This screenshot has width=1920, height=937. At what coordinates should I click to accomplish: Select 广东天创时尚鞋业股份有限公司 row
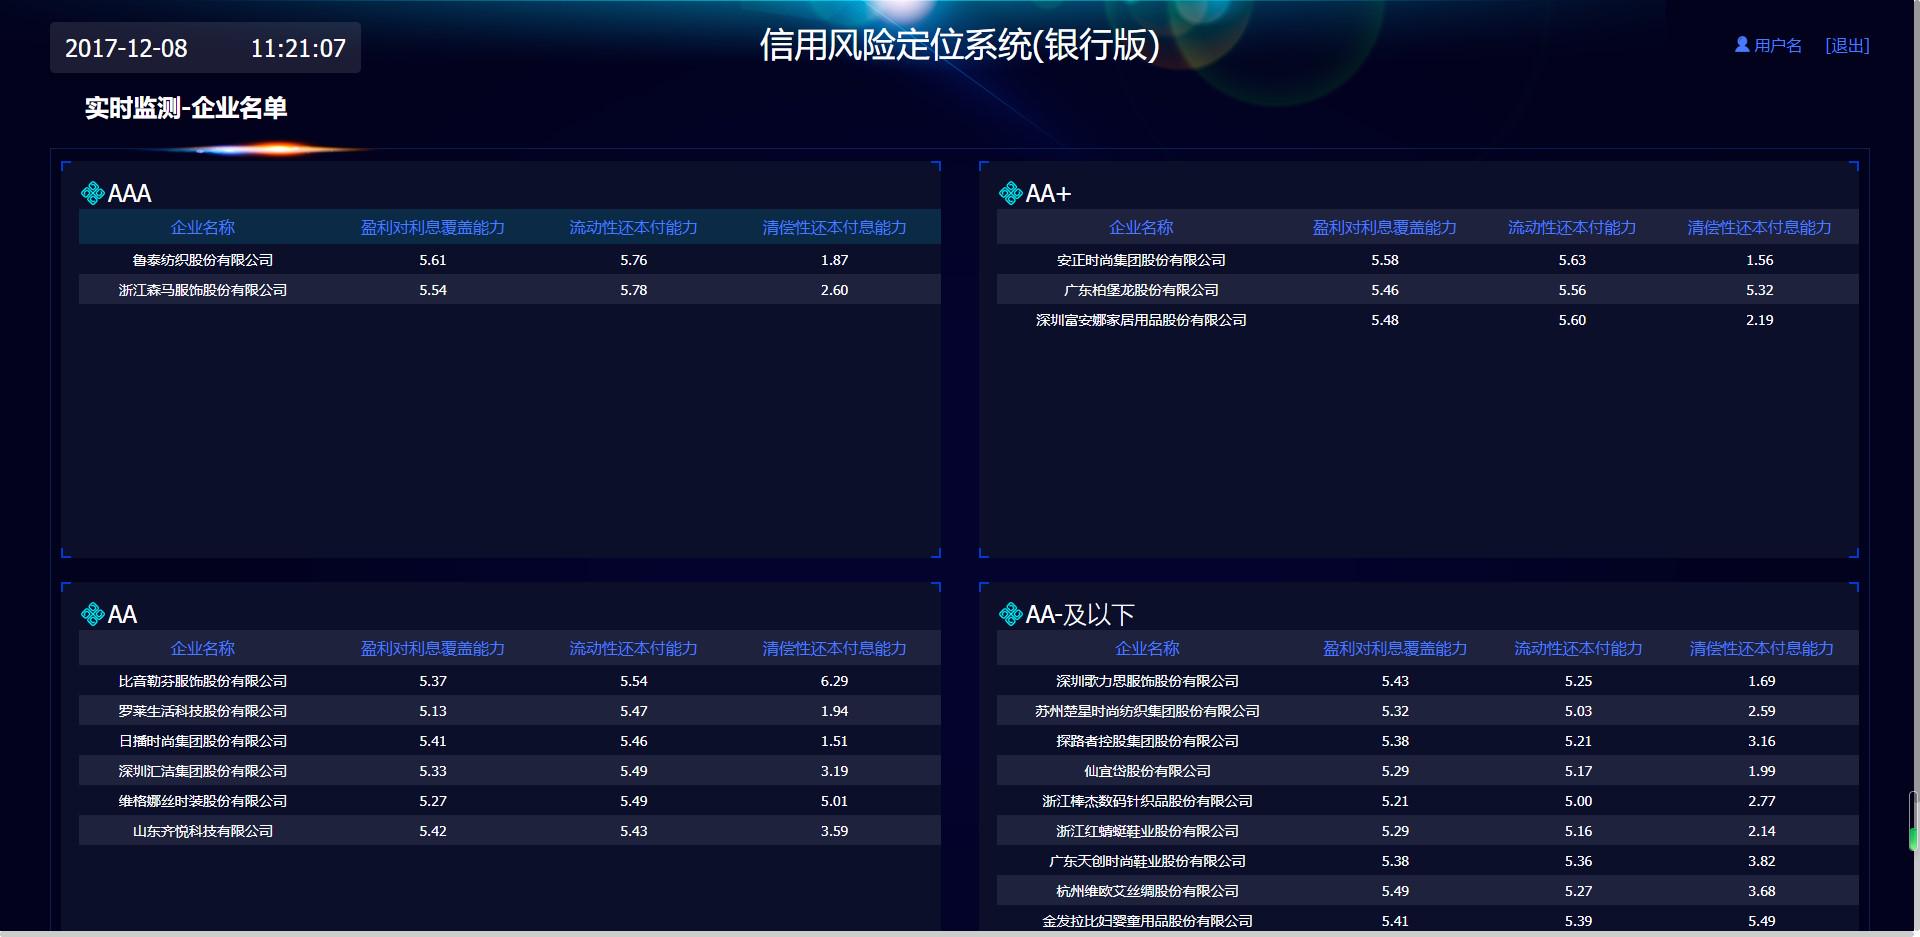[1428, 861]
